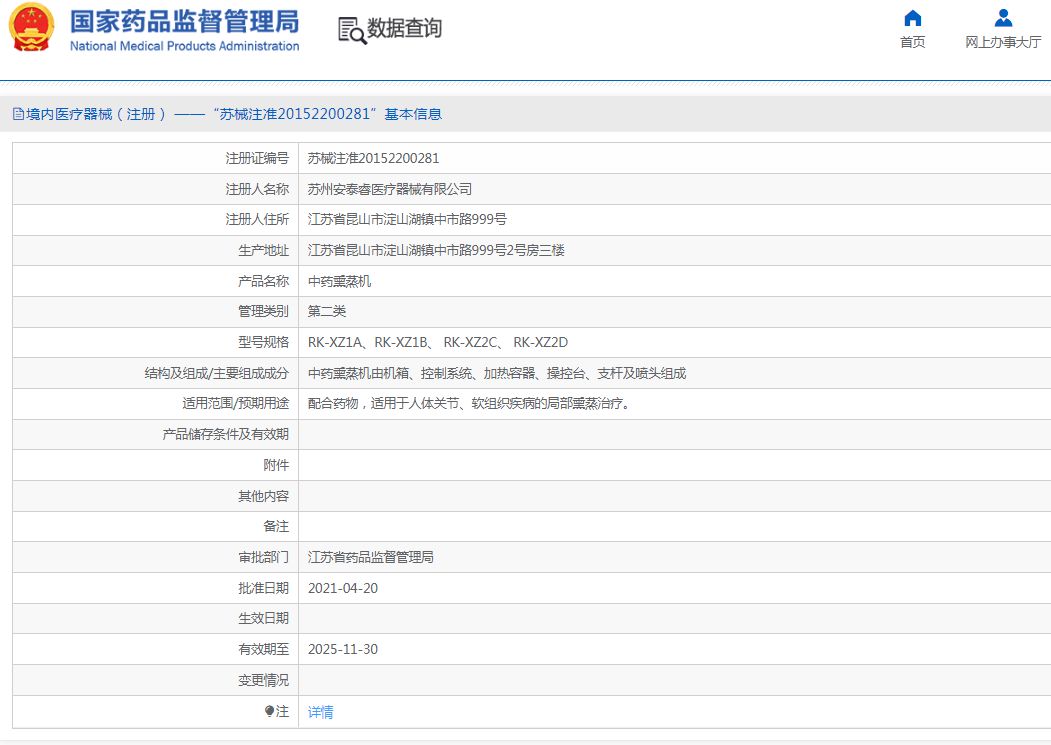Select registration number value 苏械注准20152200281 in table
Viewport: 1051px width, 745px height.
click(x=373, y=158)
